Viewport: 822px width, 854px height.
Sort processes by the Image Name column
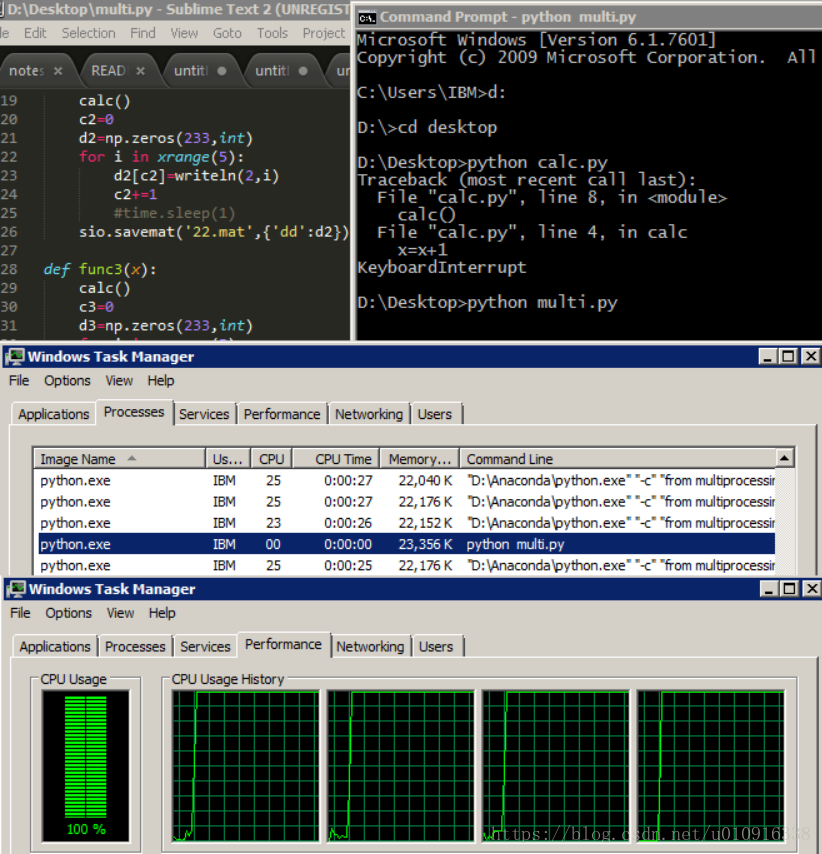[78, 459]
